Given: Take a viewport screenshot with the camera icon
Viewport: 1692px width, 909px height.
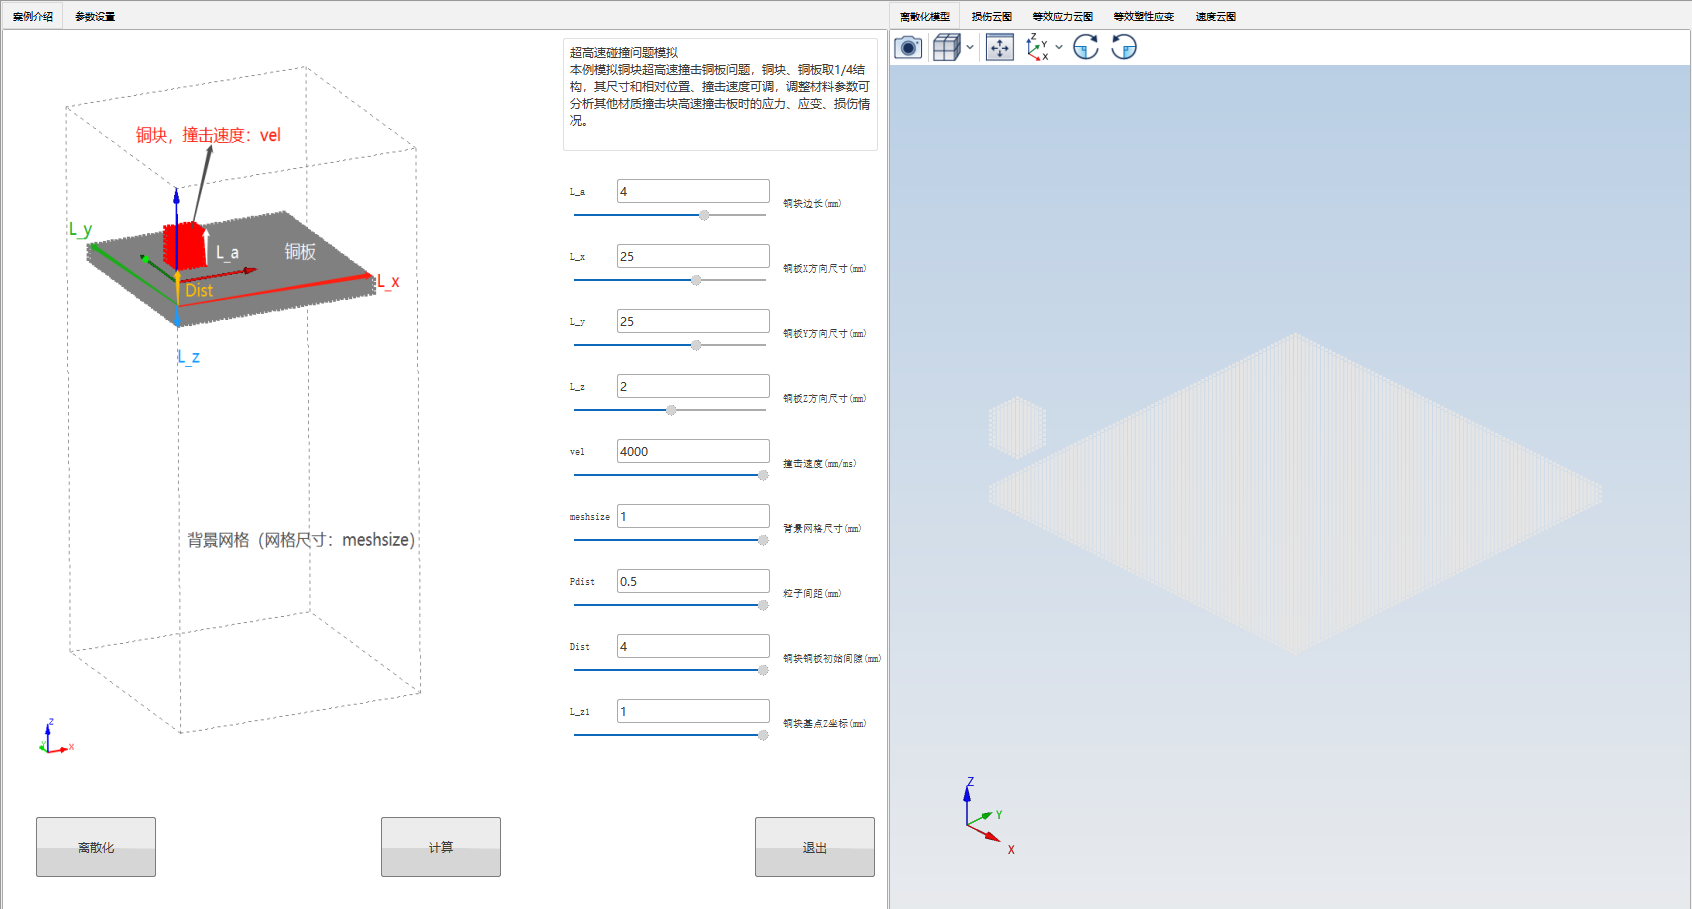Looking at the screenshot, I should pyautogui.click(x=908, y=47).
